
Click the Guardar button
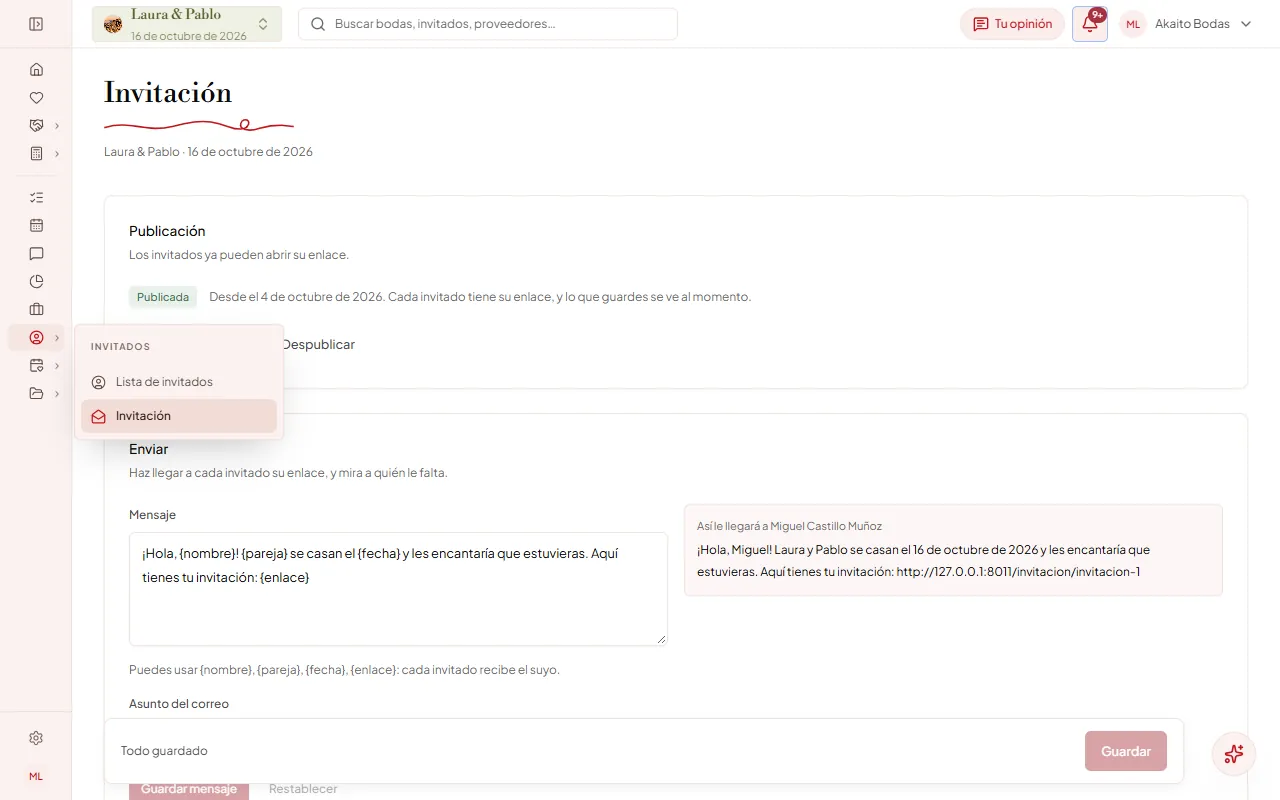click(1126, 751)
